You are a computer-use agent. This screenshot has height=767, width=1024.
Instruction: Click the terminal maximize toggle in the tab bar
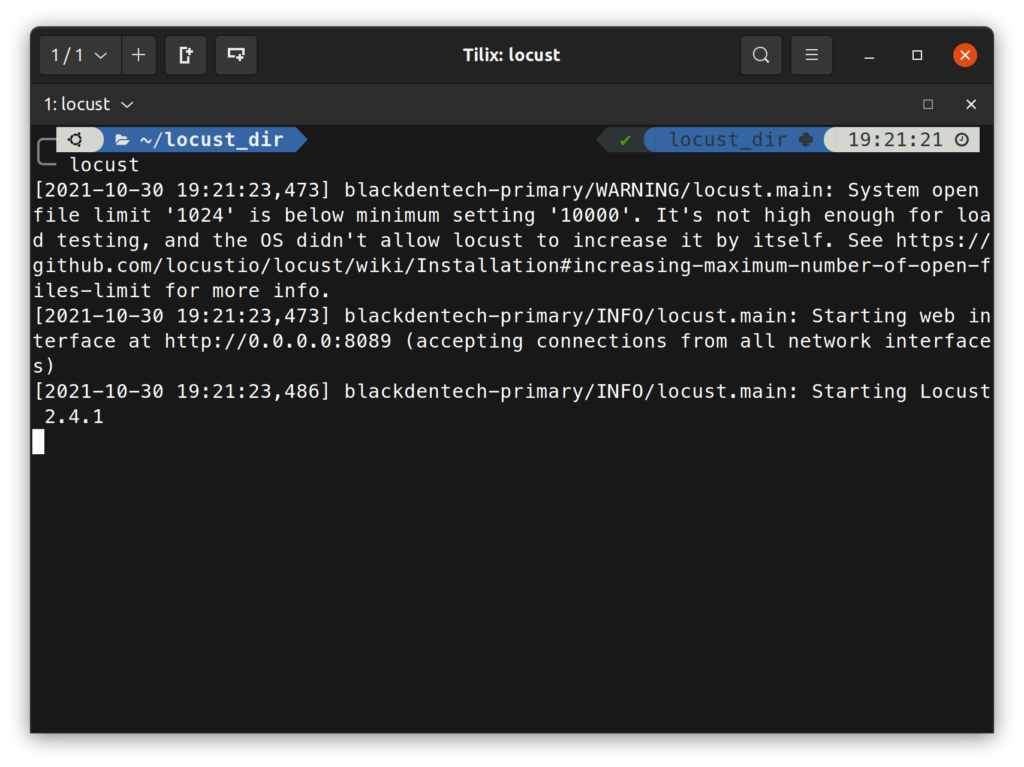[928, 104]
